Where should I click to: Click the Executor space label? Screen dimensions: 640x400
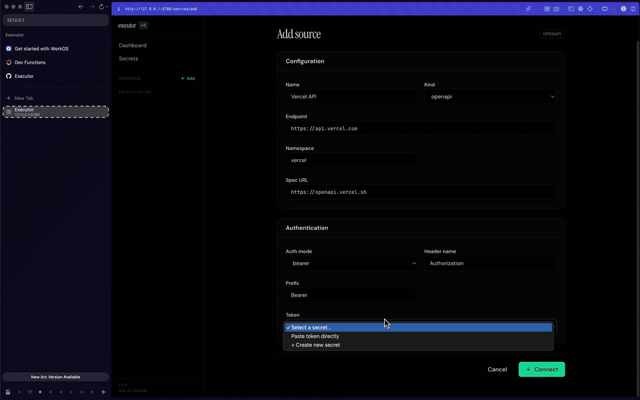tap(15, 35)
